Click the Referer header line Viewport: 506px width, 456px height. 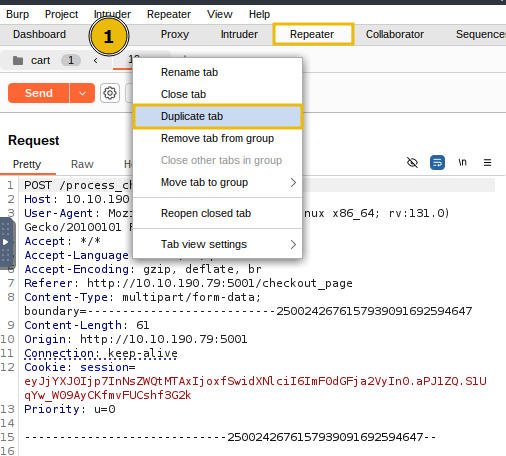[188, 283]
